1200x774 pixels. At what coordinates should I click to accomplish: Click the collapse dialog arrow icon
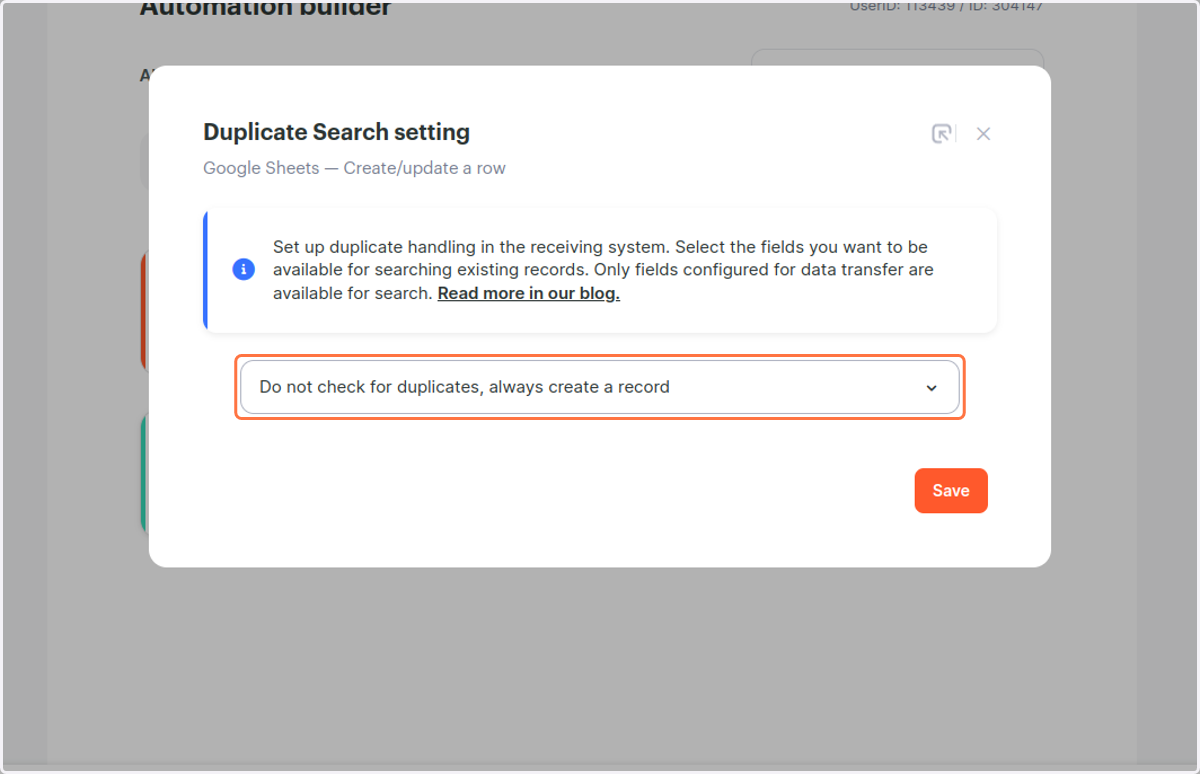pyautogui.click(x=942, y=134)
